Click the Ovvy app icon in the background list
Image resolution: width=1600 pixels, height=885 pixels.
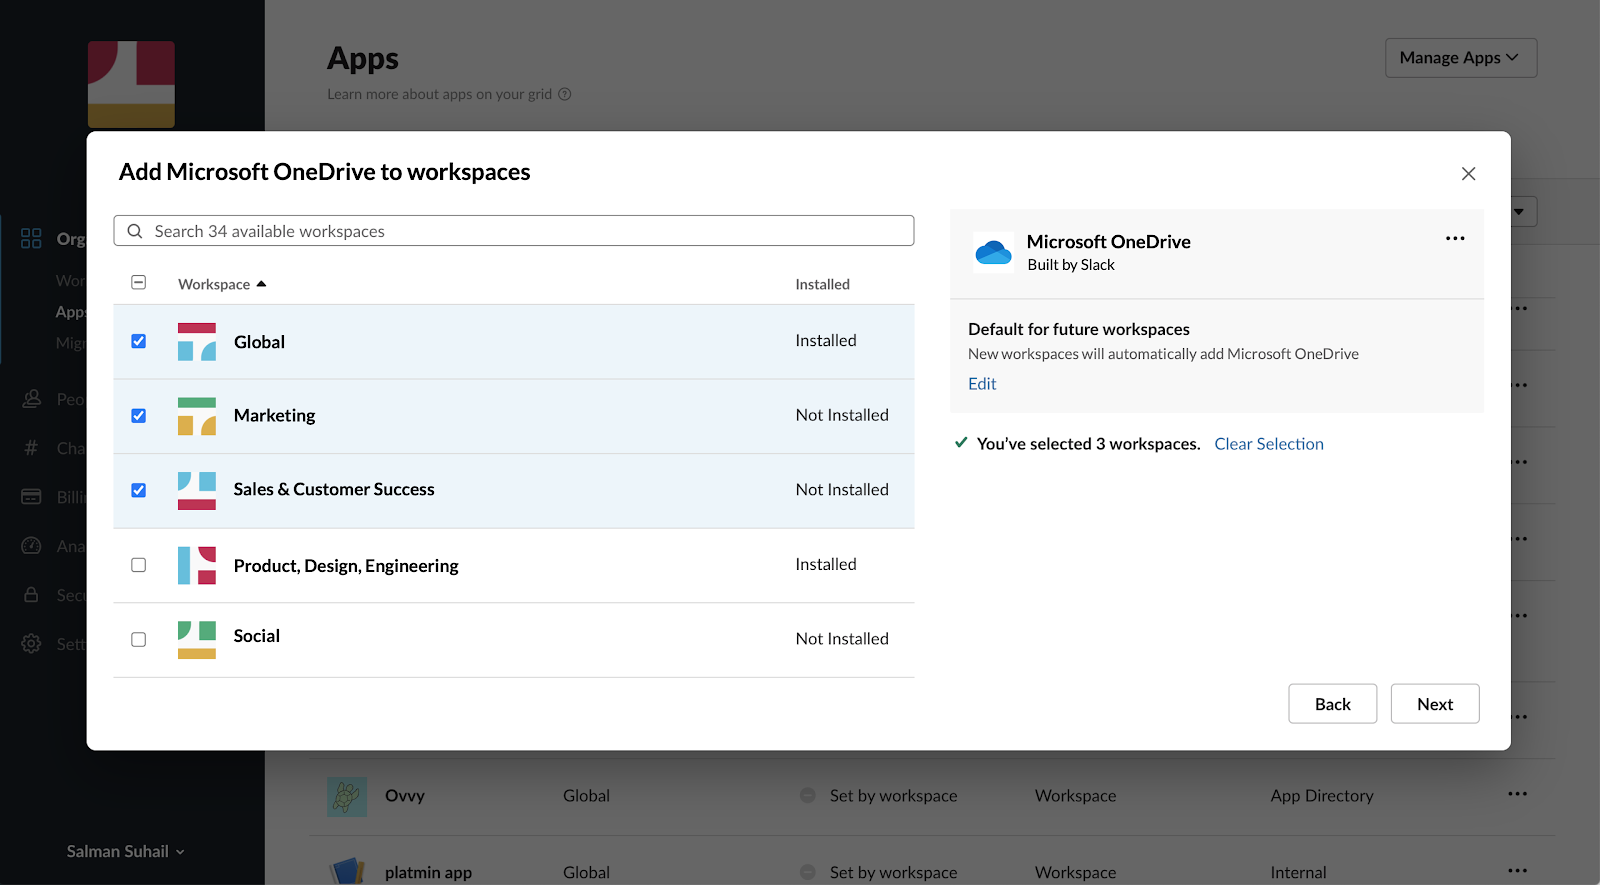tap(347, 797)
